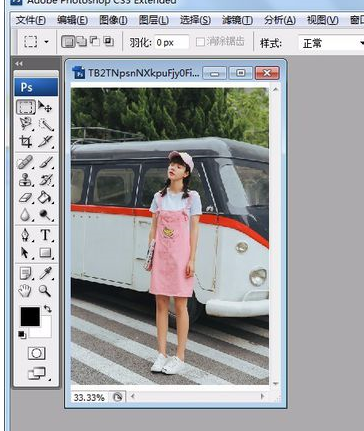Image resolution: width=364 pixels, height=431 pixels.
Task: Expand the 样式 style dropdown
Action: (x=330, y=43)
